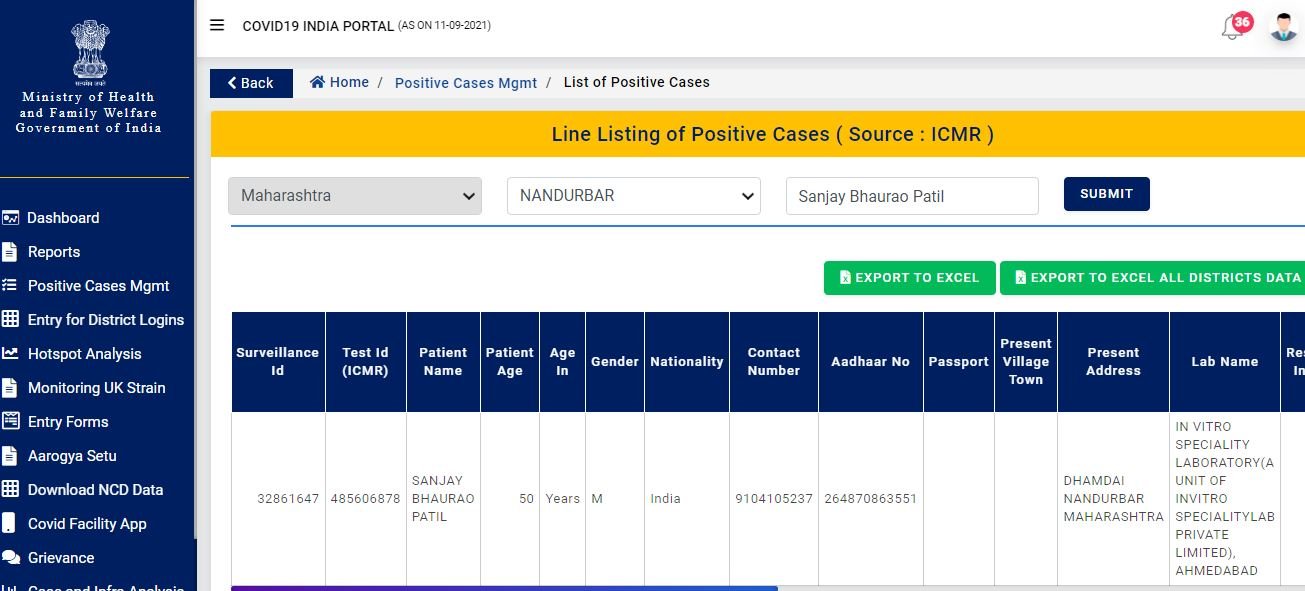Click the user profile avatar
This screenshot has height=591, width=1305.
click(1283, 27)
